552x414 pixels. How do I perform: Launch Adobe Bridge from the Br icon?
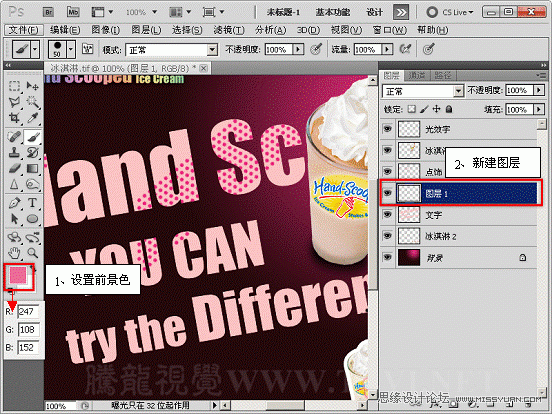point(48,12)
